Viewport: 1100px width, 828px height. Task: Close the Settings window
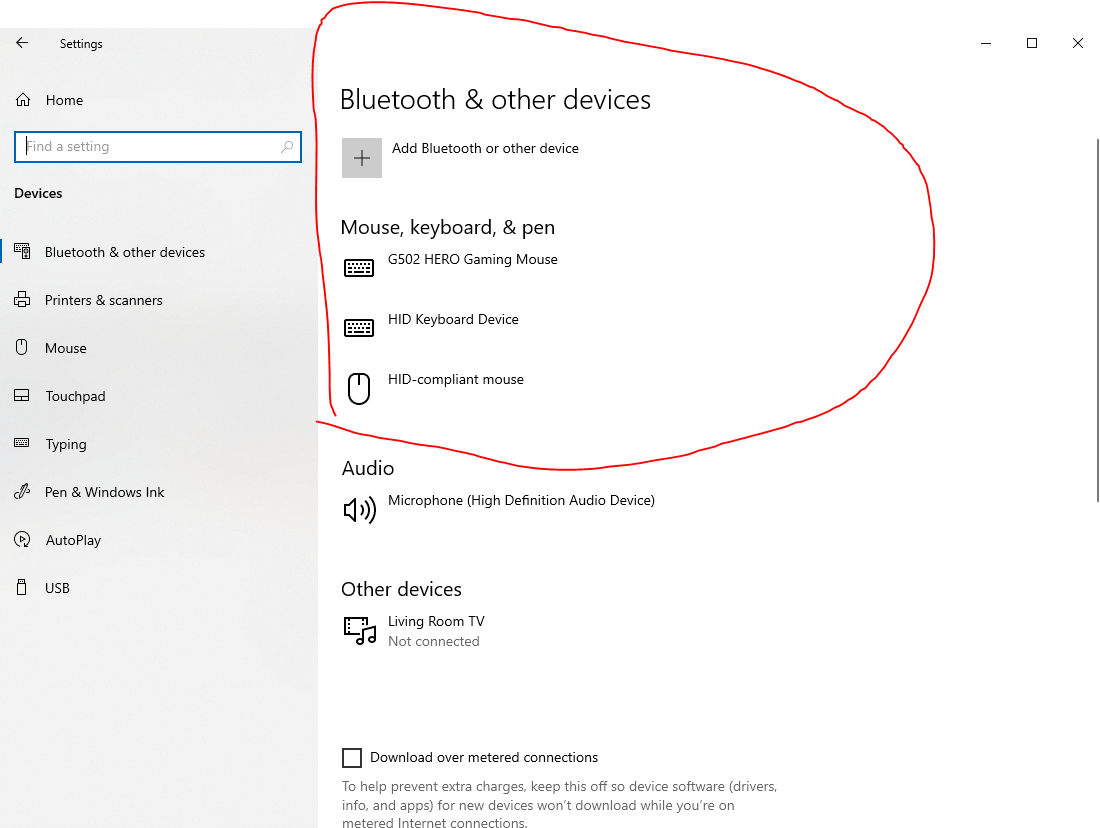tap(1078, 44)
